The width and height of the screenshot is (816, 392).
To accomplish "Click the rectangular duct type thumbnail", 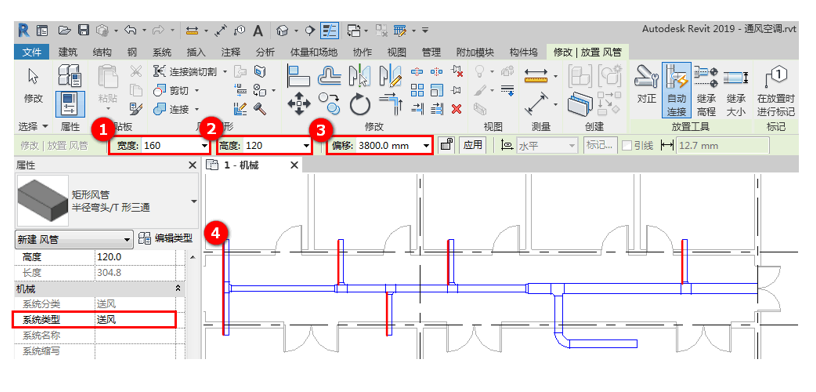I will (x=43, y=200).
